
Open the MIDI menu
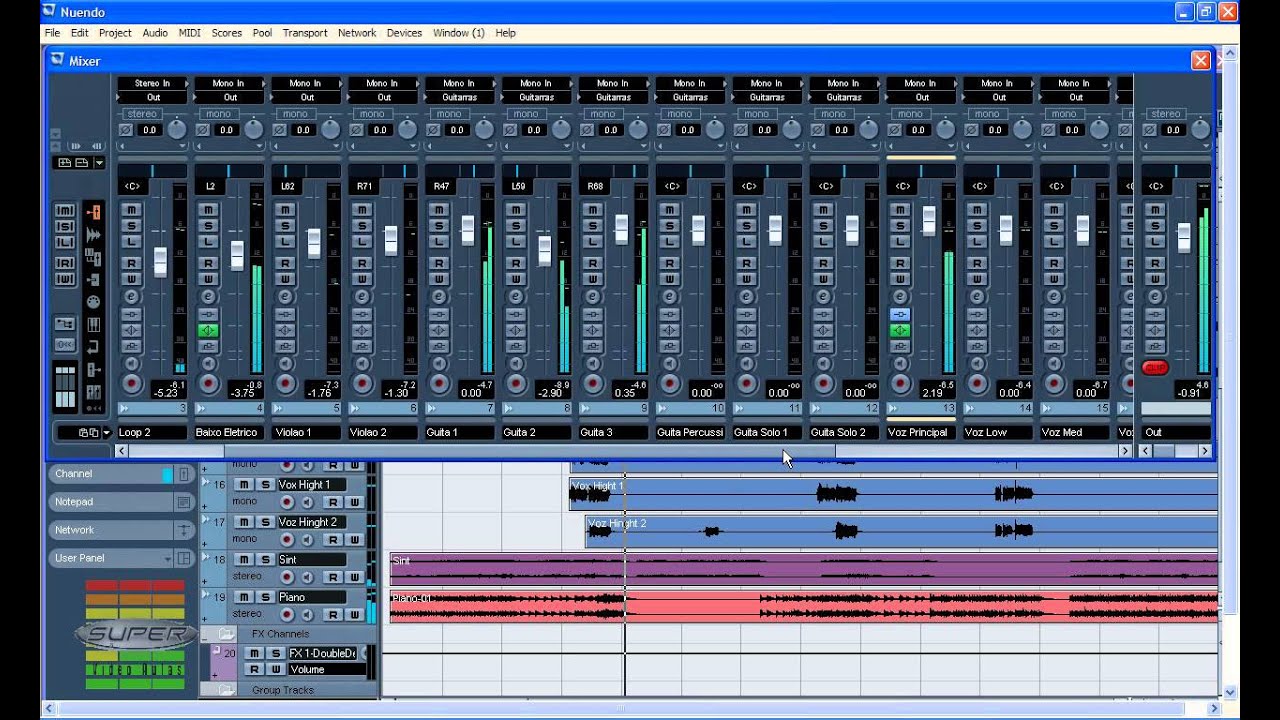click(189, 33)
